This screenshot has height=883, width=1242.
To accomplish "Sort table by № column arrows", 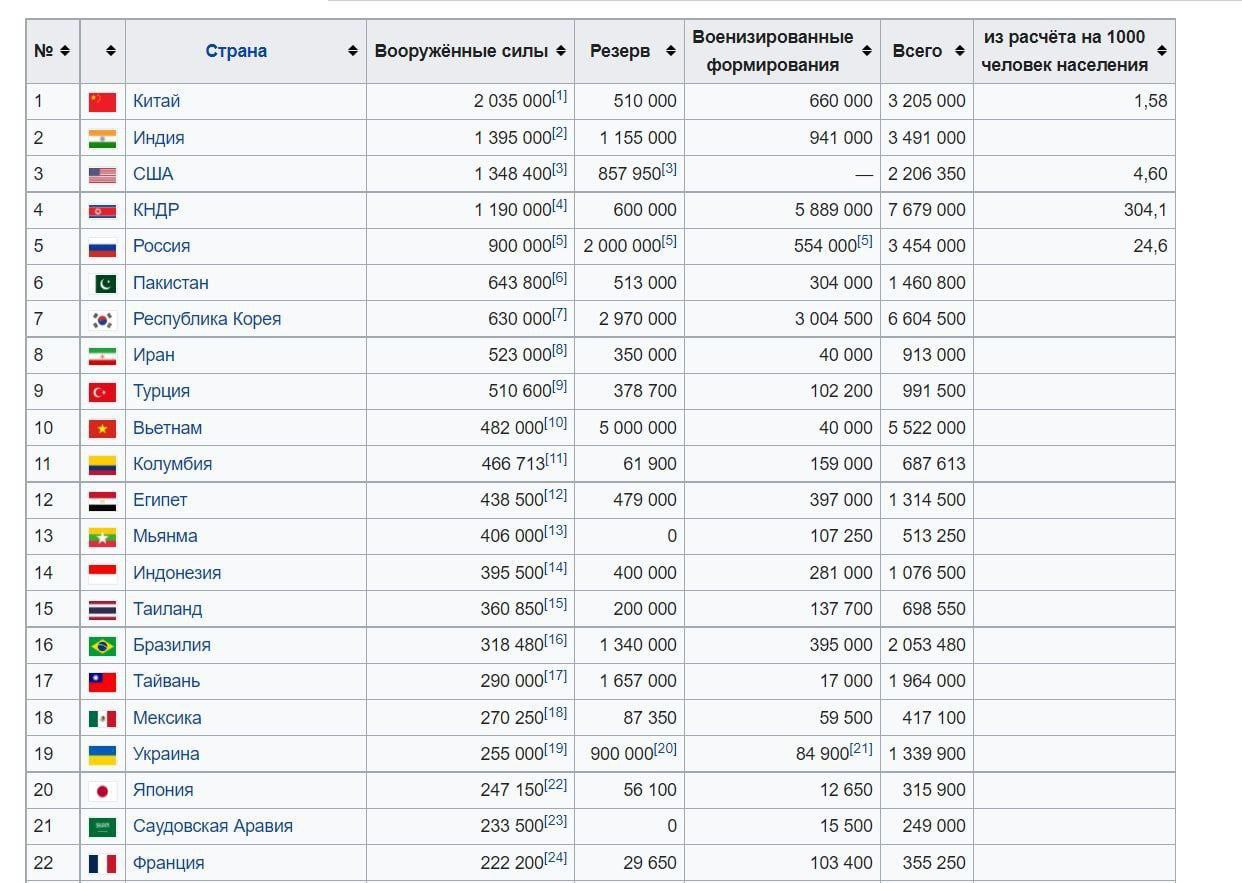I will [x=65, y=51].
